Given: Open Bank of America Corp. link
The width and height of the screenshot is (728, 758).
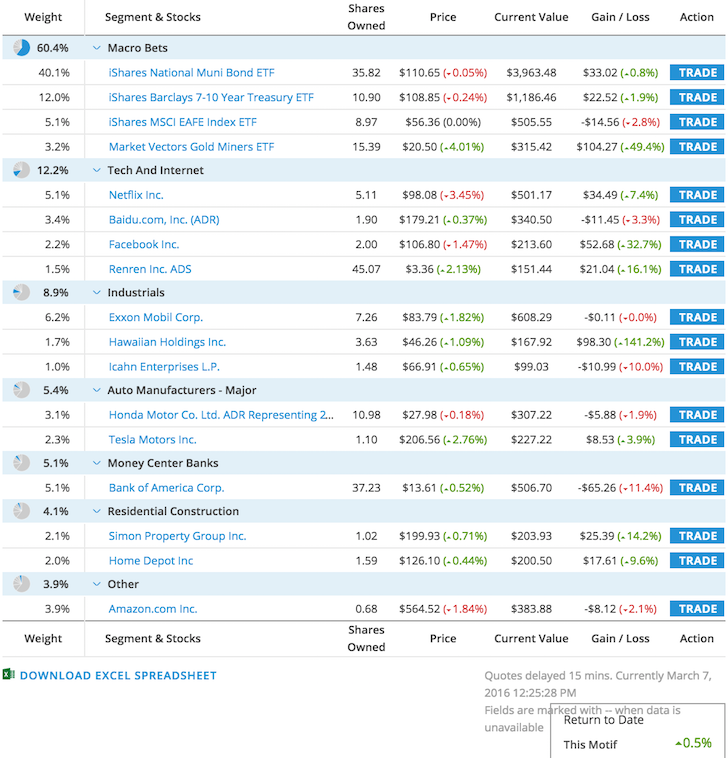Looking at the screenshot, I should point(167,488).
